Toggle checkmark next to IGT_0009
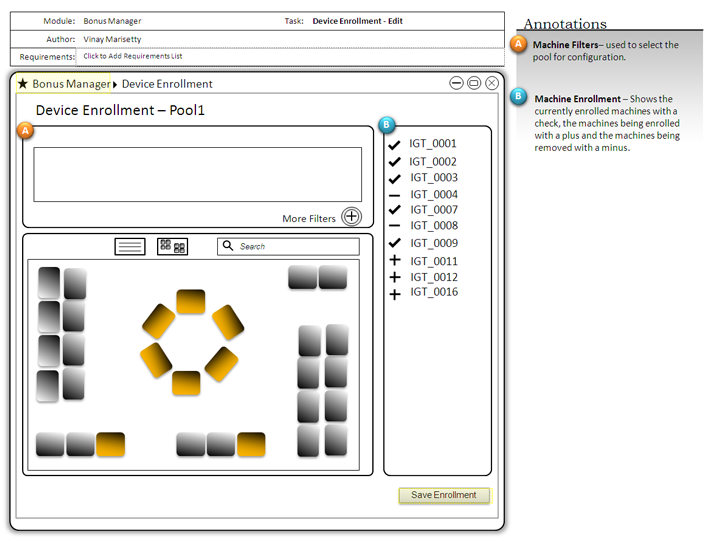The height and width of the screenshot is (541, 721). coord(395,243)
